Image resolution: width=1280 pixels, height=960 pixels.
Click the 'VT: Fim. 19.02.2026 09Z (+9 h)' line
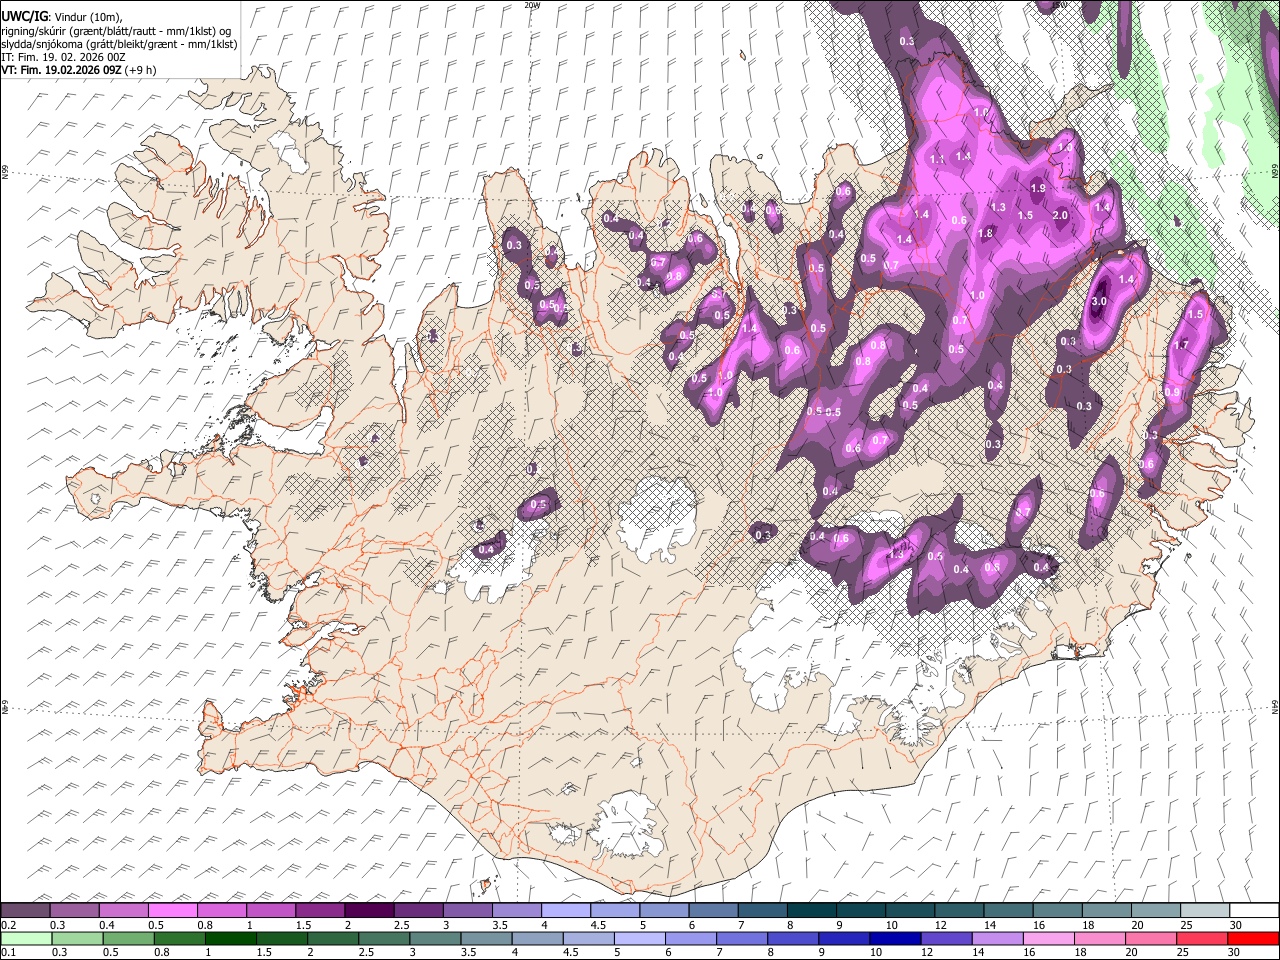point(78,70)
